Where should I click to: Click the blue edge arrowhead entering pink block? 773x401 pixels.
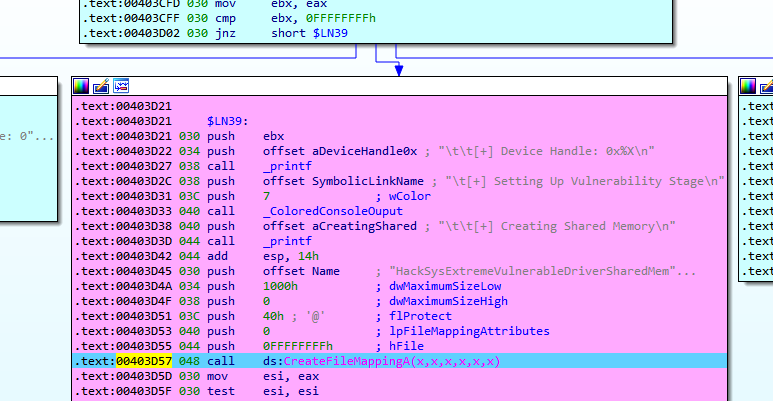[x=398, y=68]
